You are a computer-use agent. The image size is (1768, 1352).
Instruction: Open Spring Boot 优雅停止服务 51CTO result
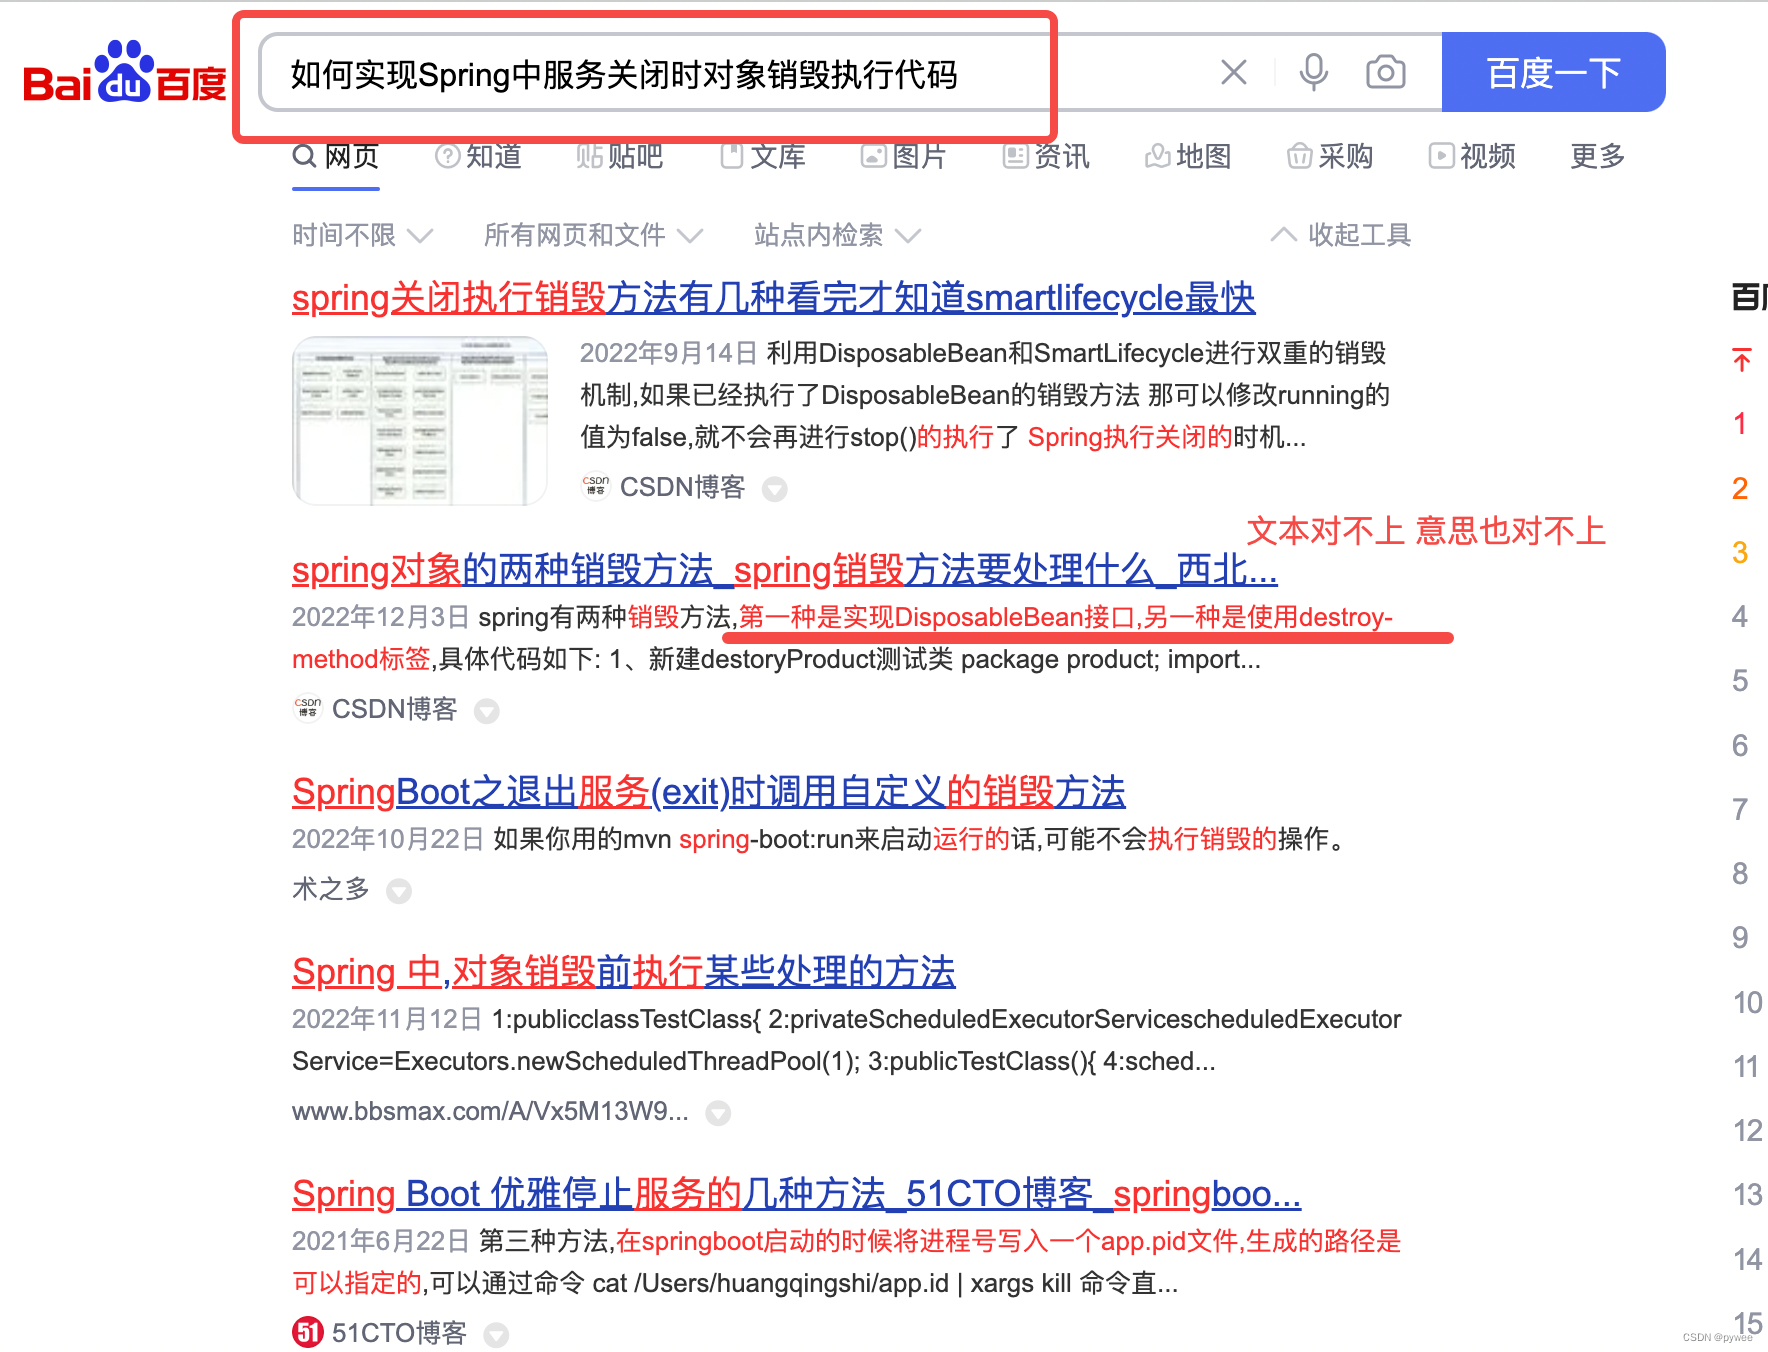point(796,1194)
